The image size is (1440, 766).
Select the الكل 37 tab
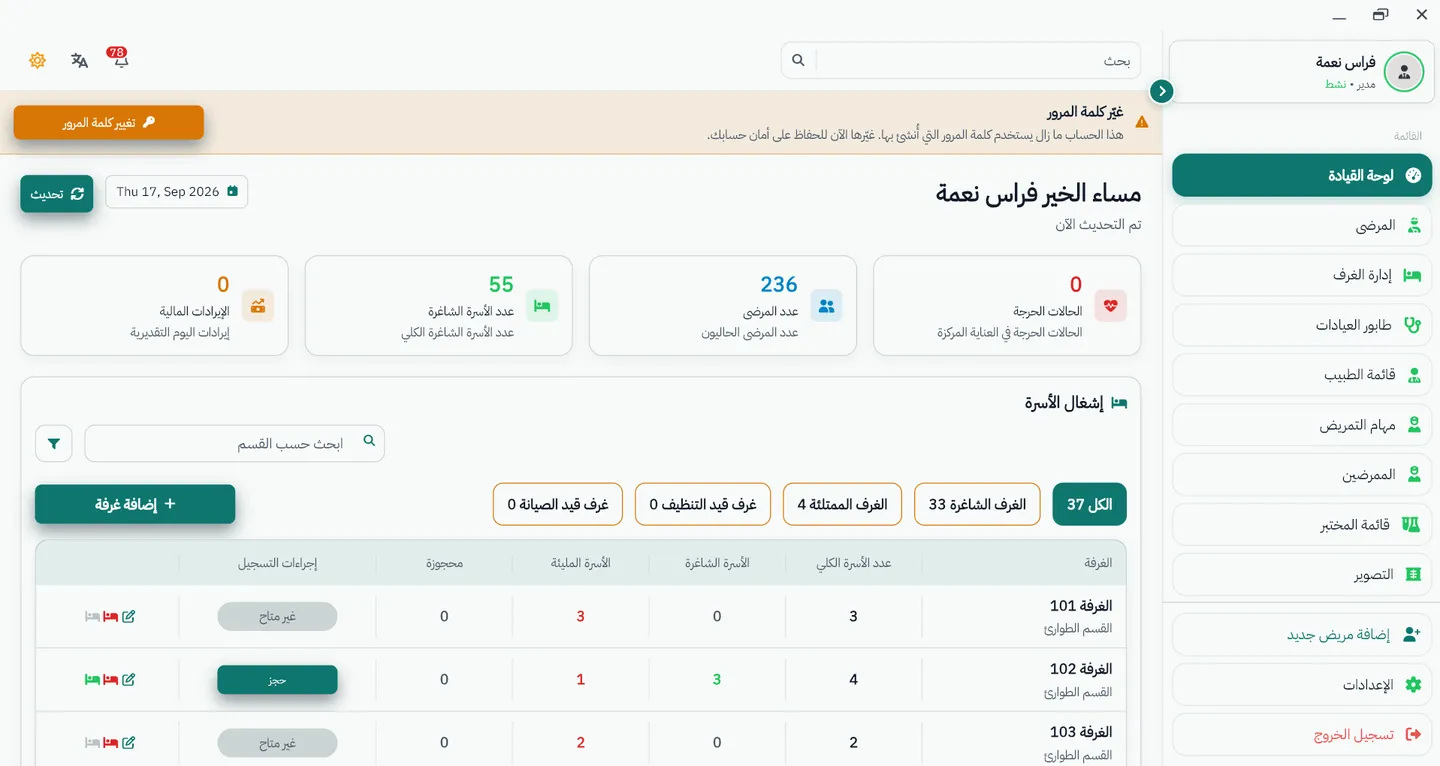pos(1090,504)
